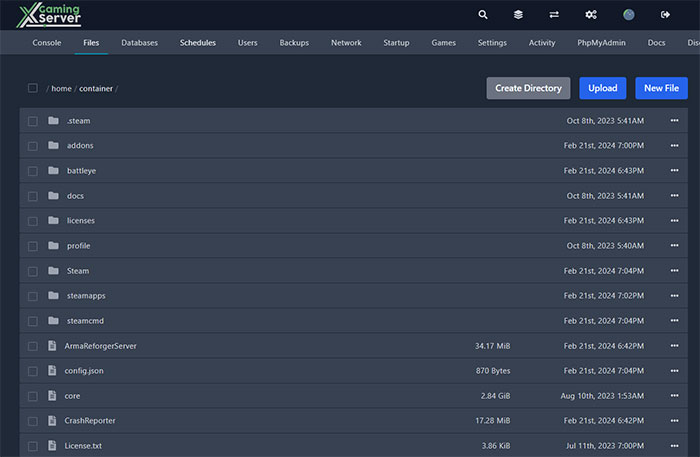700x457 pixels.
Task: Tick the select-all checkbox beside home path
Action: [33, 88]
